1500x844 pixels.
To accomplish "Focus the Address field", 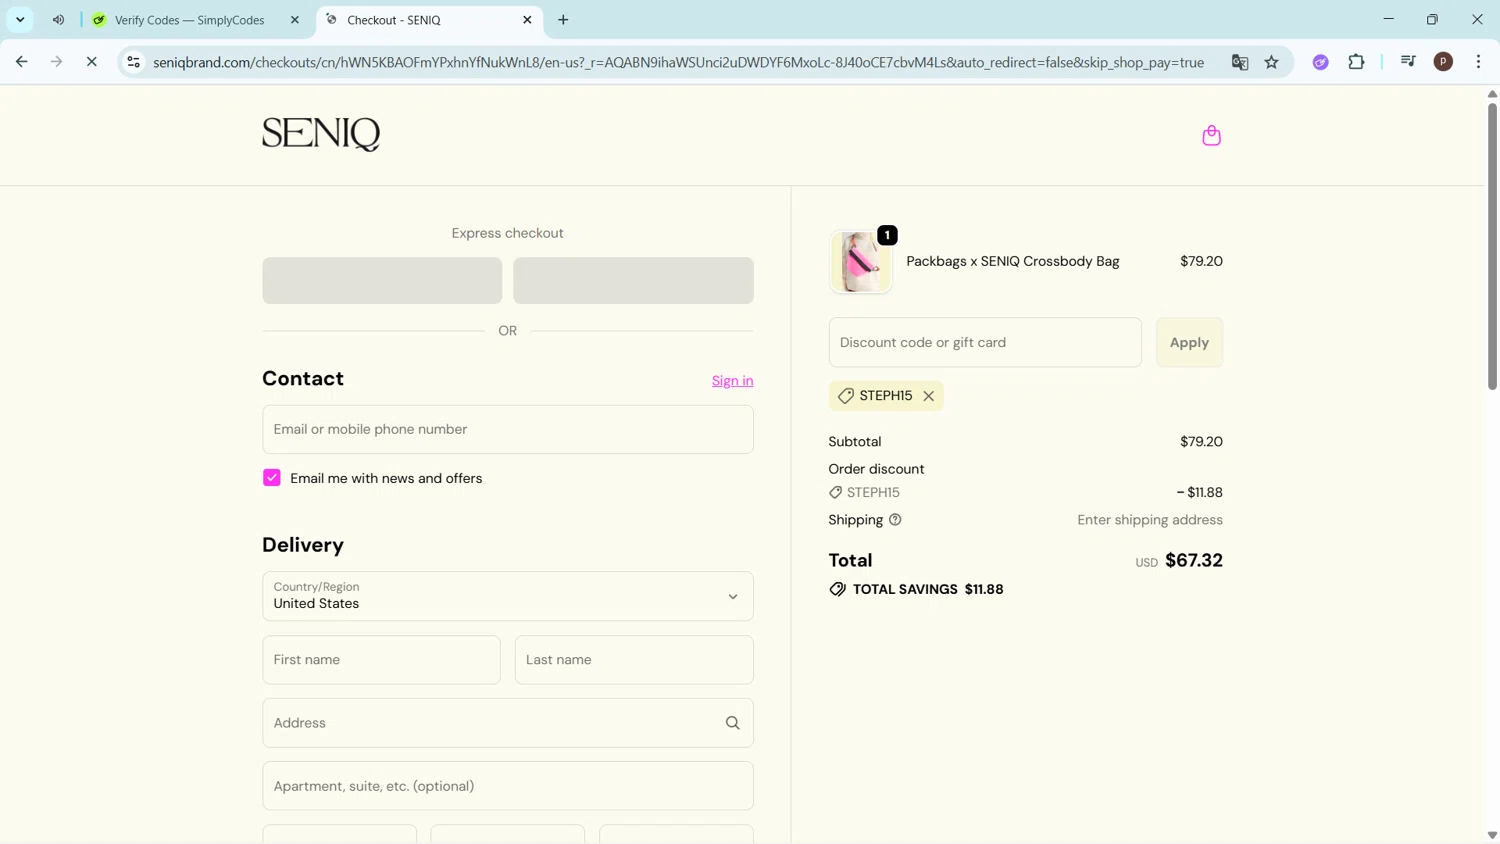I will [508, 723].
